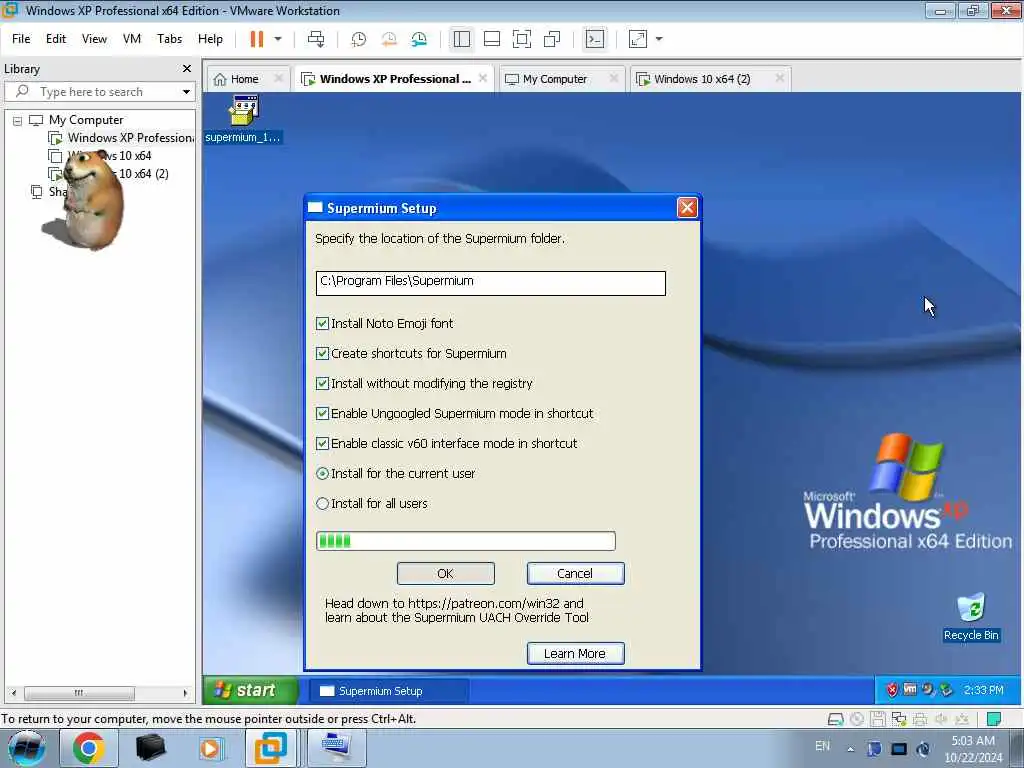
Task: Click the supermium installer desktop icon
Action: [244, 119]
